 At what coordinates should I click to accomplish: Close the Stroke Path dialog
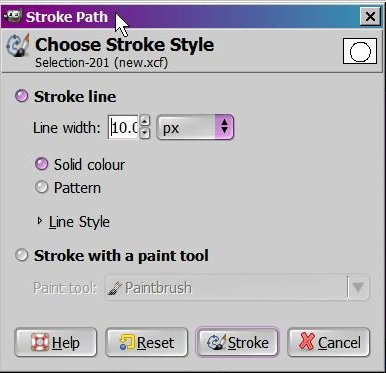click(370, 16)
